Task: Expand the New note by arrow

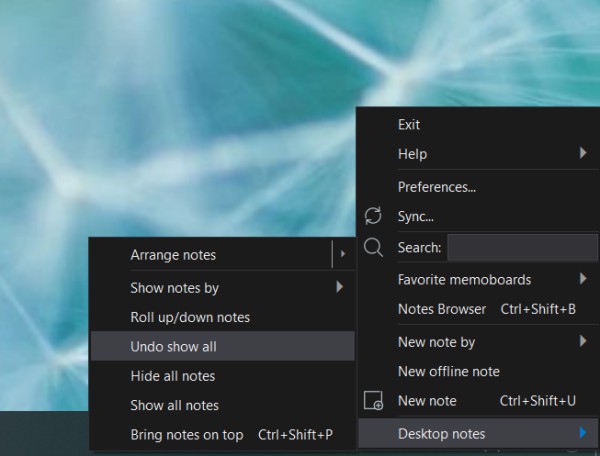Action: (x=583, y=341)
